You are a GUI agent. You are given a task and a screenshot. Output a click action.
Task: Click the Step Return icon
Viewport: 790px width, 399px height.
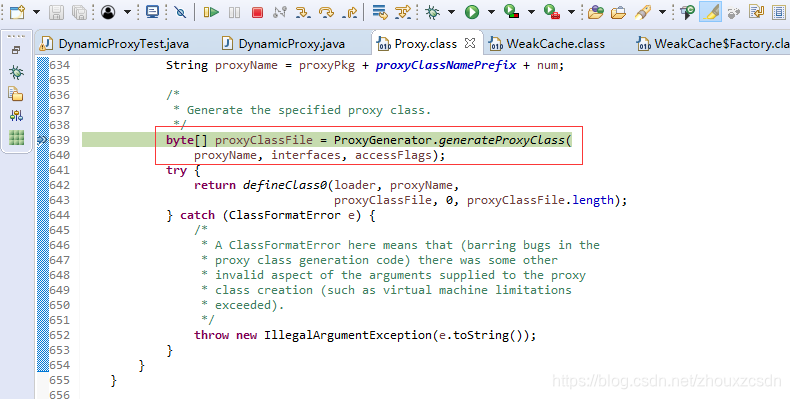coord(350,12)
